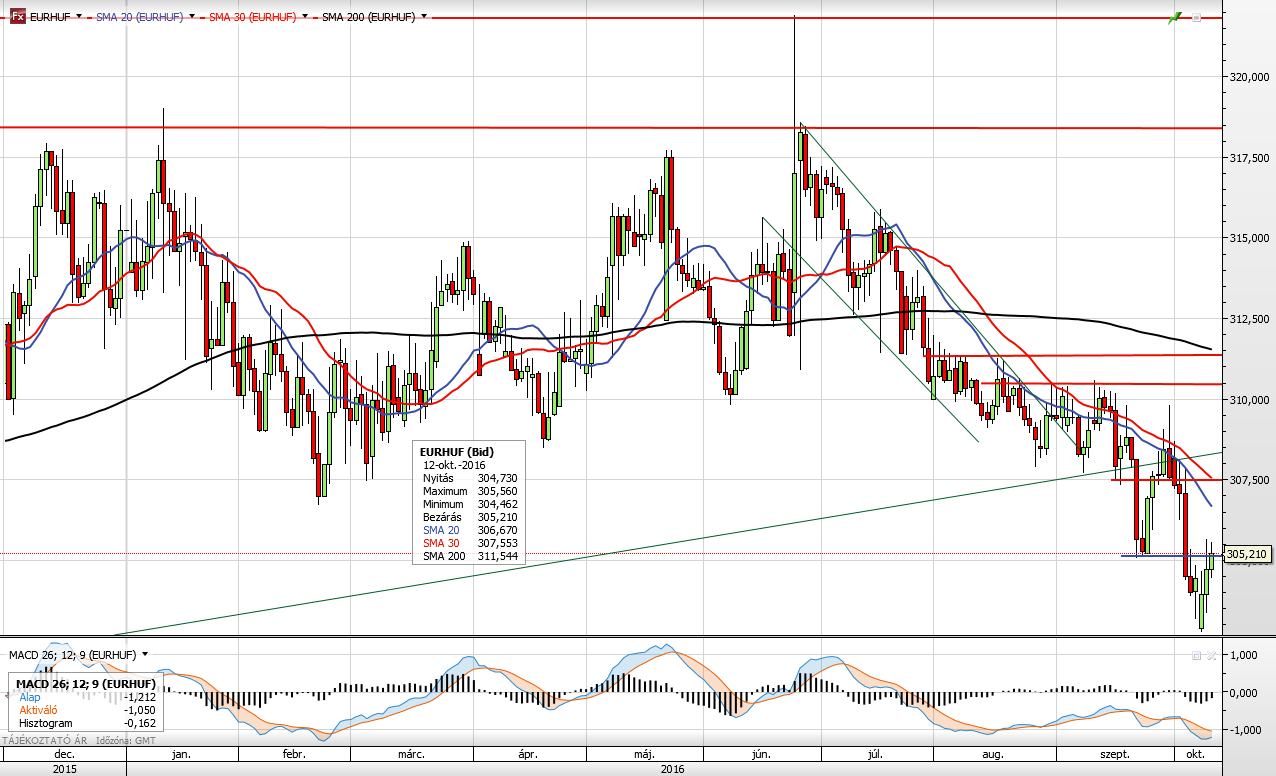Click the 'okt.' month on time axis

coord(1196,754)
